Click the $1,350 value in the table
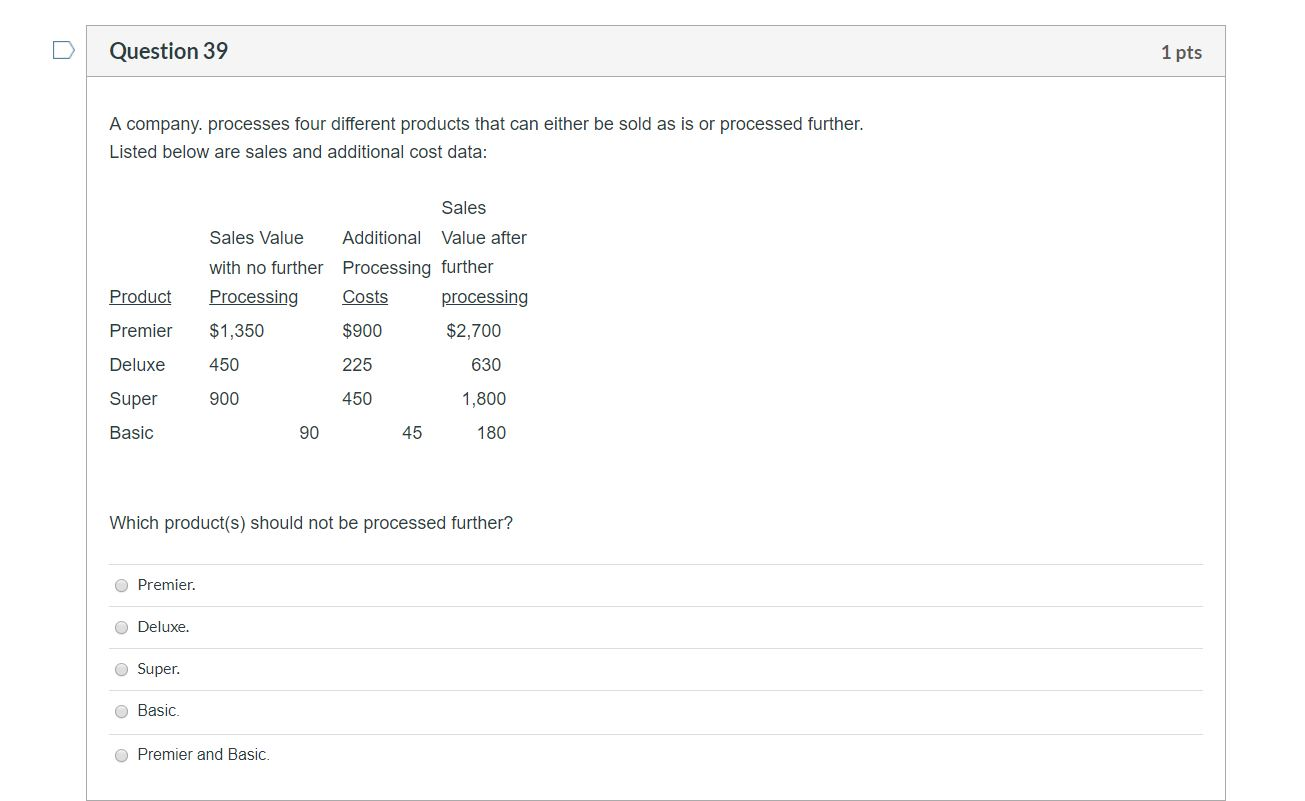The height and width of the screenshot is (801, 1305). 237,330
